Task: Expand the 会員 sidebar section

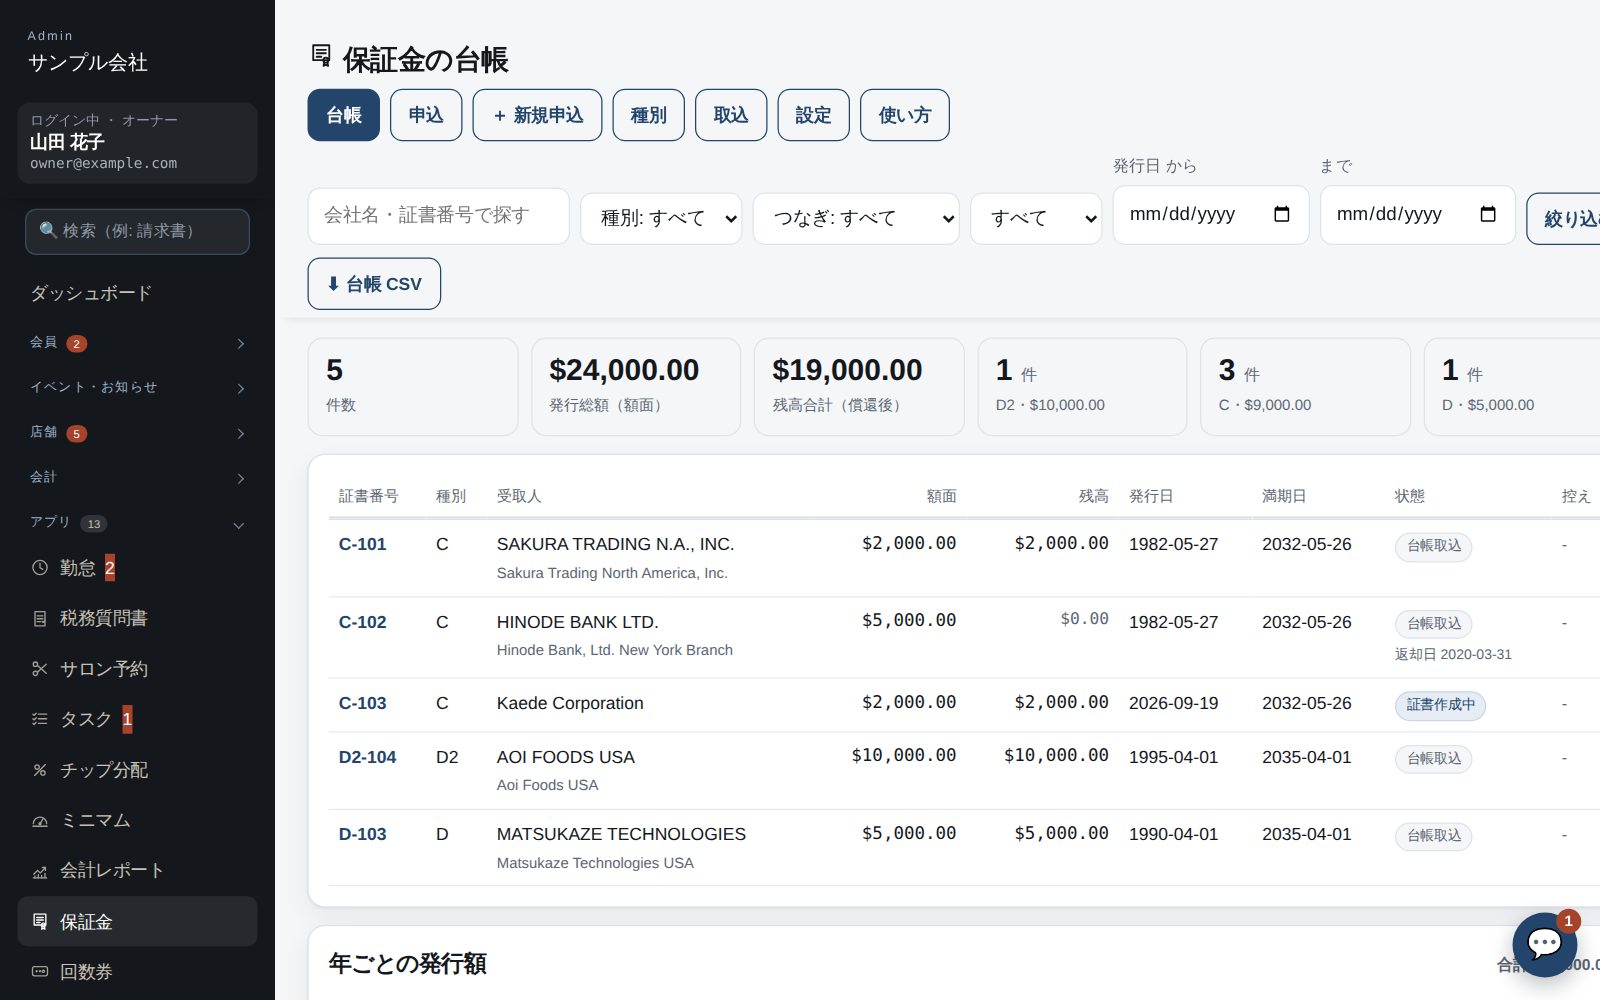Action: [138, 343]
